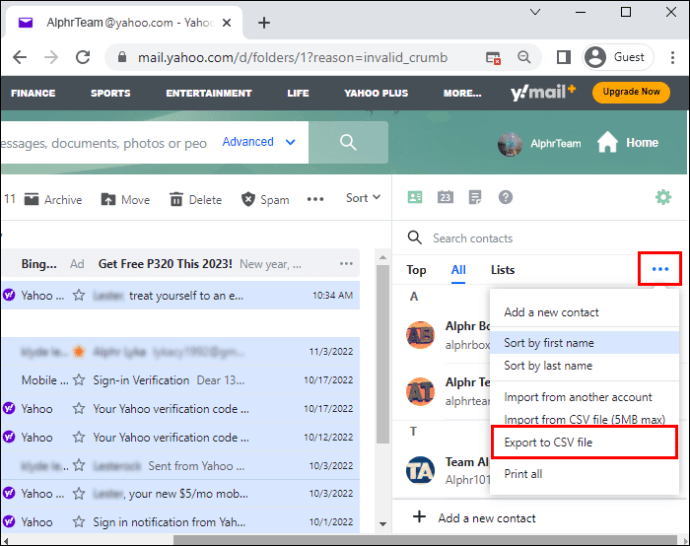Choose Export to CSV file
The height and width of the screenshot is (546, 690).
tap(584, 442)
